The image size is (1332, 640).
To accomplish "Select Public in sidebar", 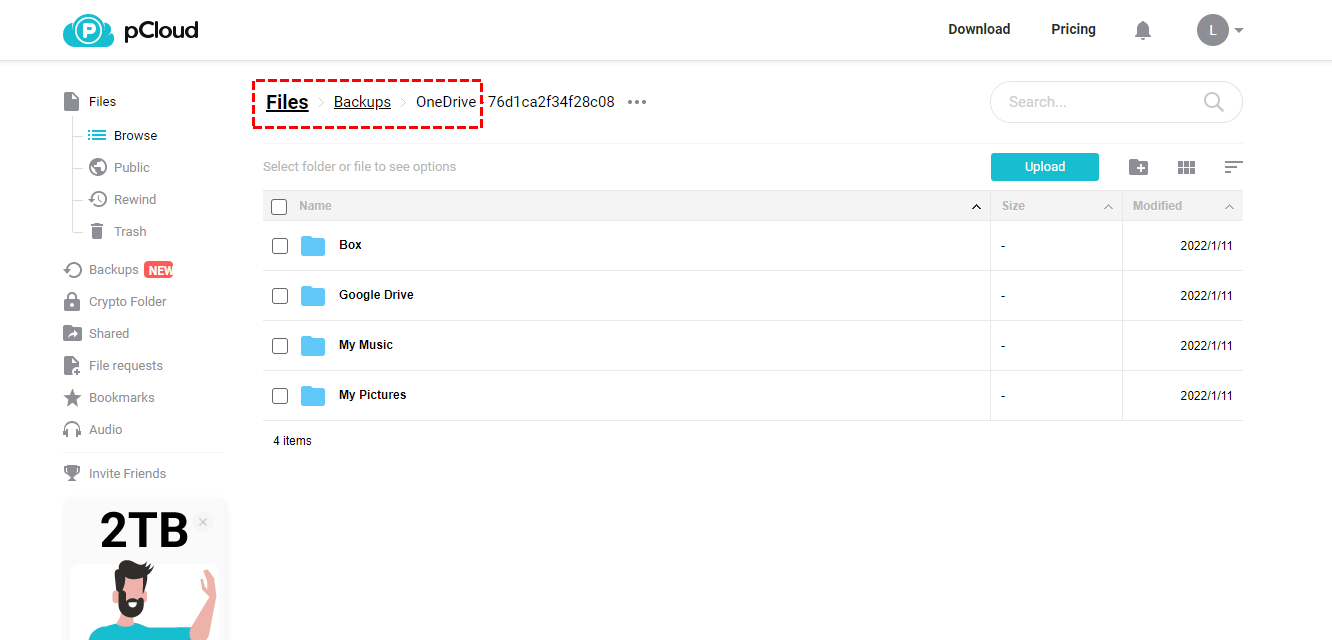I will (132, 168).
